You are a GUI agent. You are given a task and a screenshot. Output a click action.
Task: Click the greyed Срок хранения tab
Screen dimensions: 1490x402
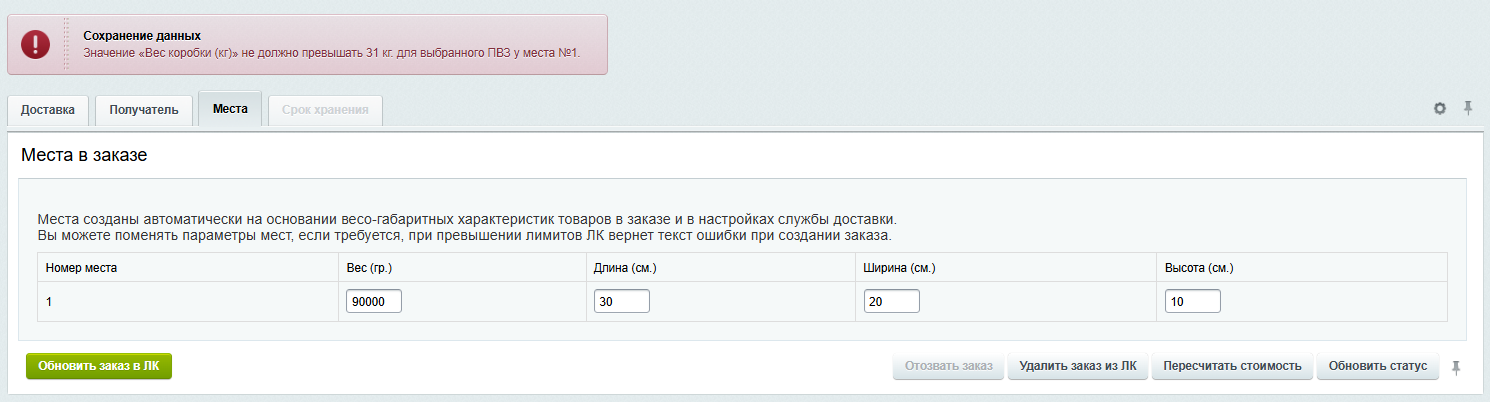325,110
